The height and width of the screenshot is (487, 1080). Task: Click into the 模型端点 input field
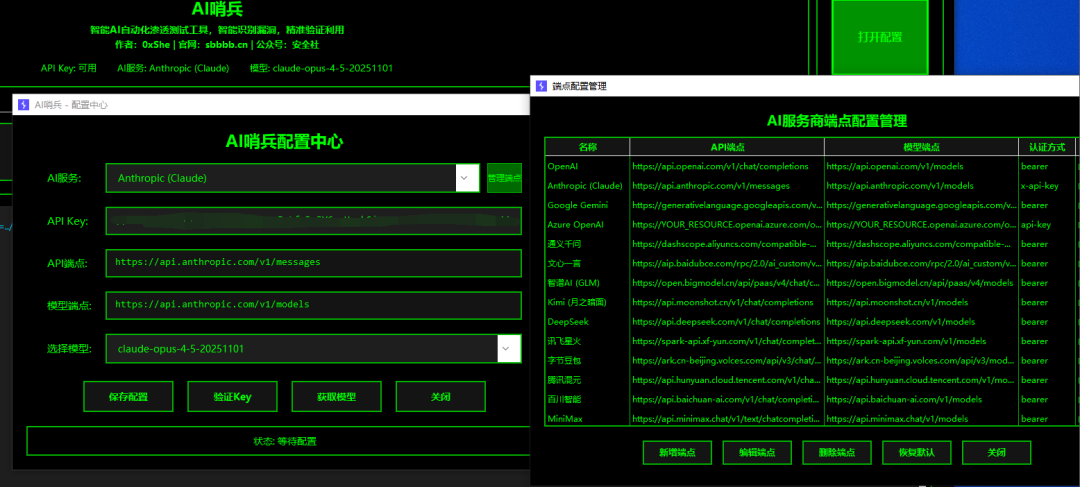tap(313, 305)
